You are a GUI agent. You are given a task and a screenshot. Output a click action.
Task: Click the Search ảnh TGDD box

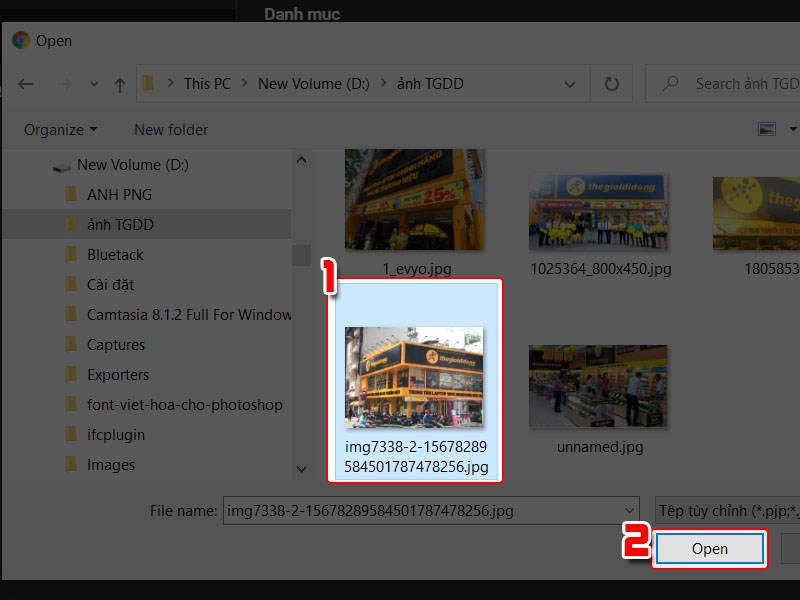[x=723, y=84]
